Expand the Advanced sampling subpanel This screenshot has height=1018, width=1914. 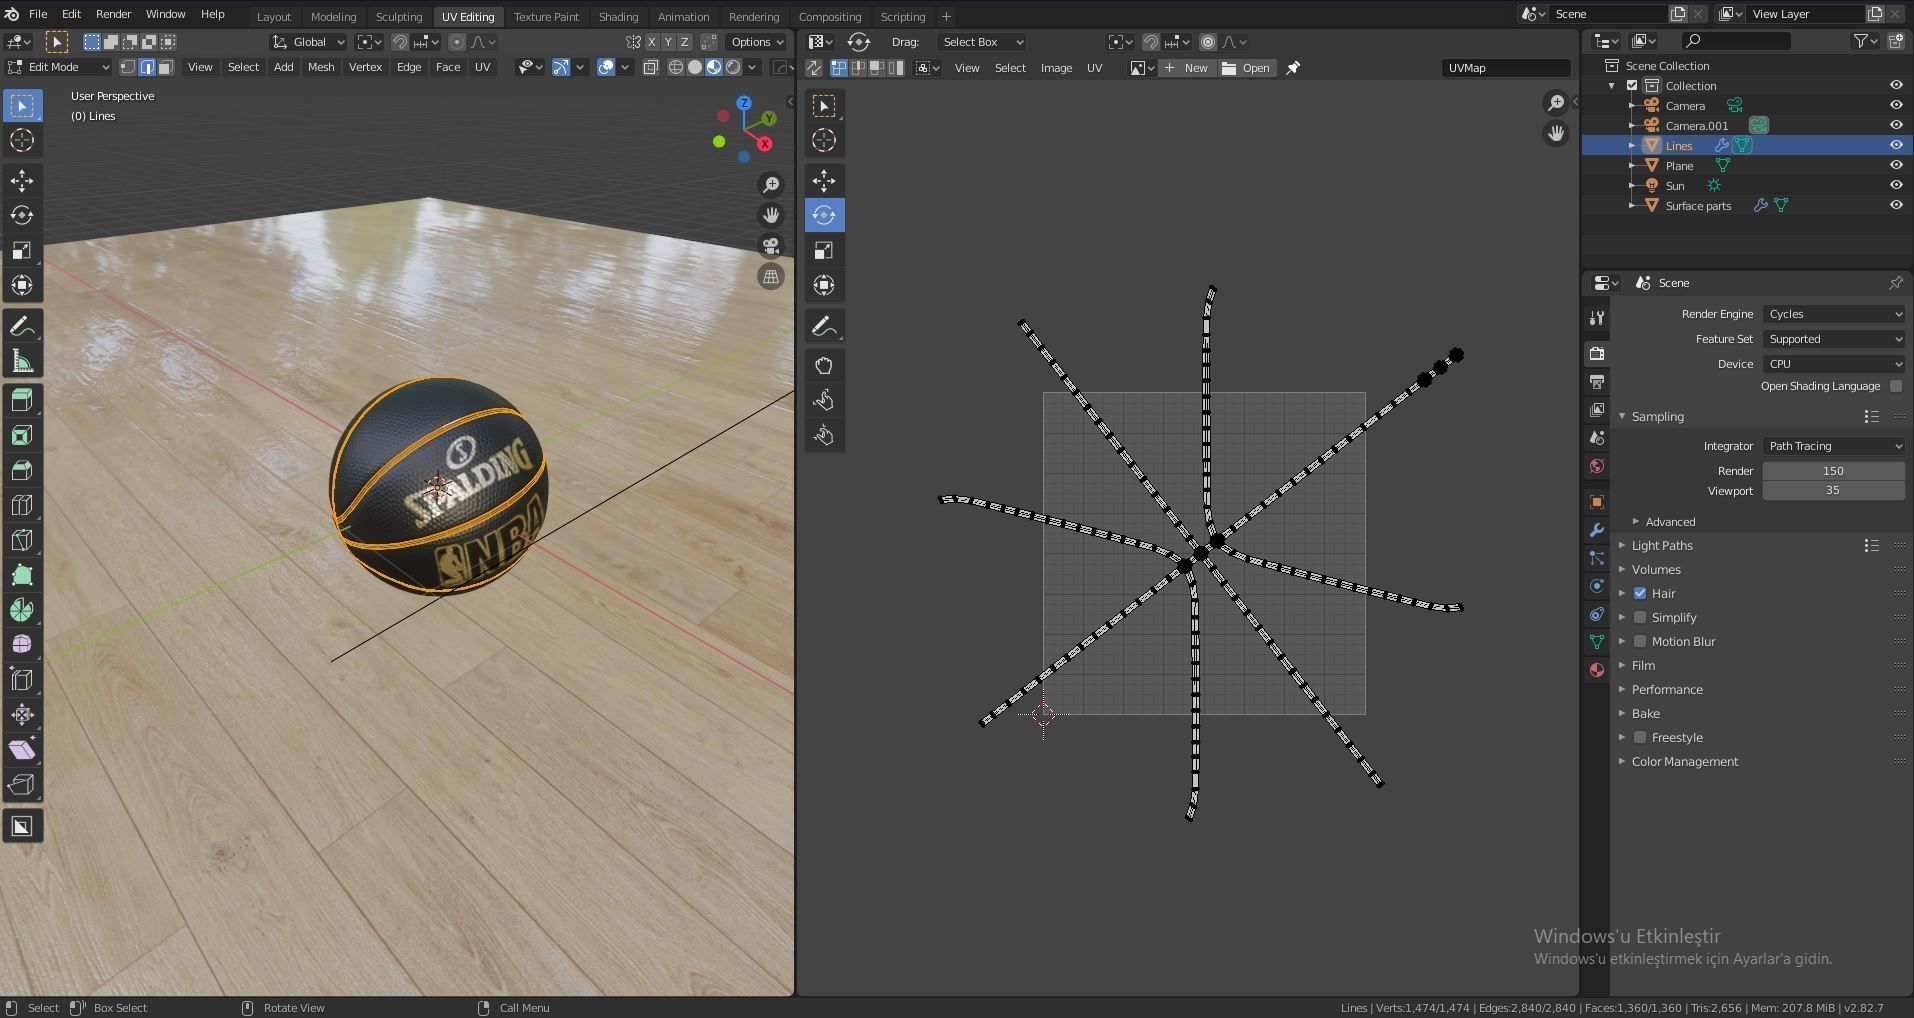(x=1669, y=522)
